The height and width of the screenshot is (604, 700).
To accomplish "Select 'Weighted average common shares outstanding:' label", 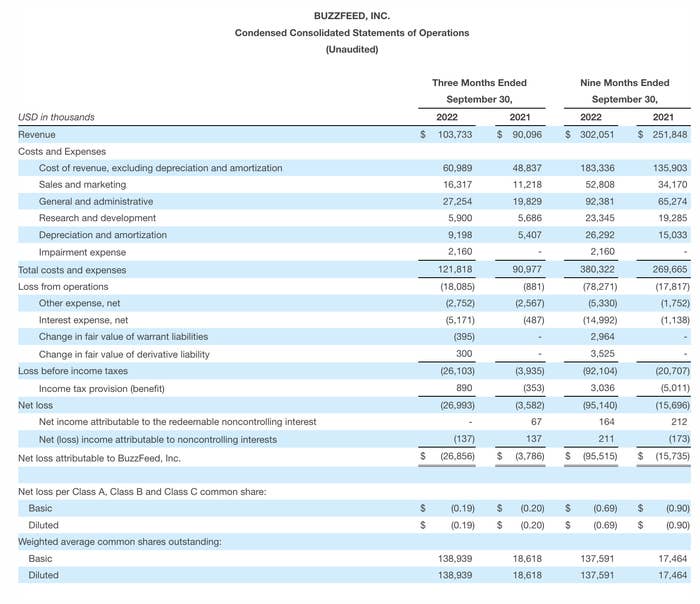I will (120, 542).
